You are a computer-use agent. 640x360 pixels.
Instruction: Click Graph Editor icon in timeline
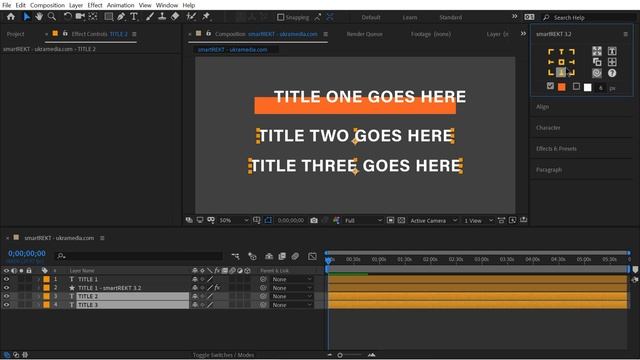(x=312, y=256)
